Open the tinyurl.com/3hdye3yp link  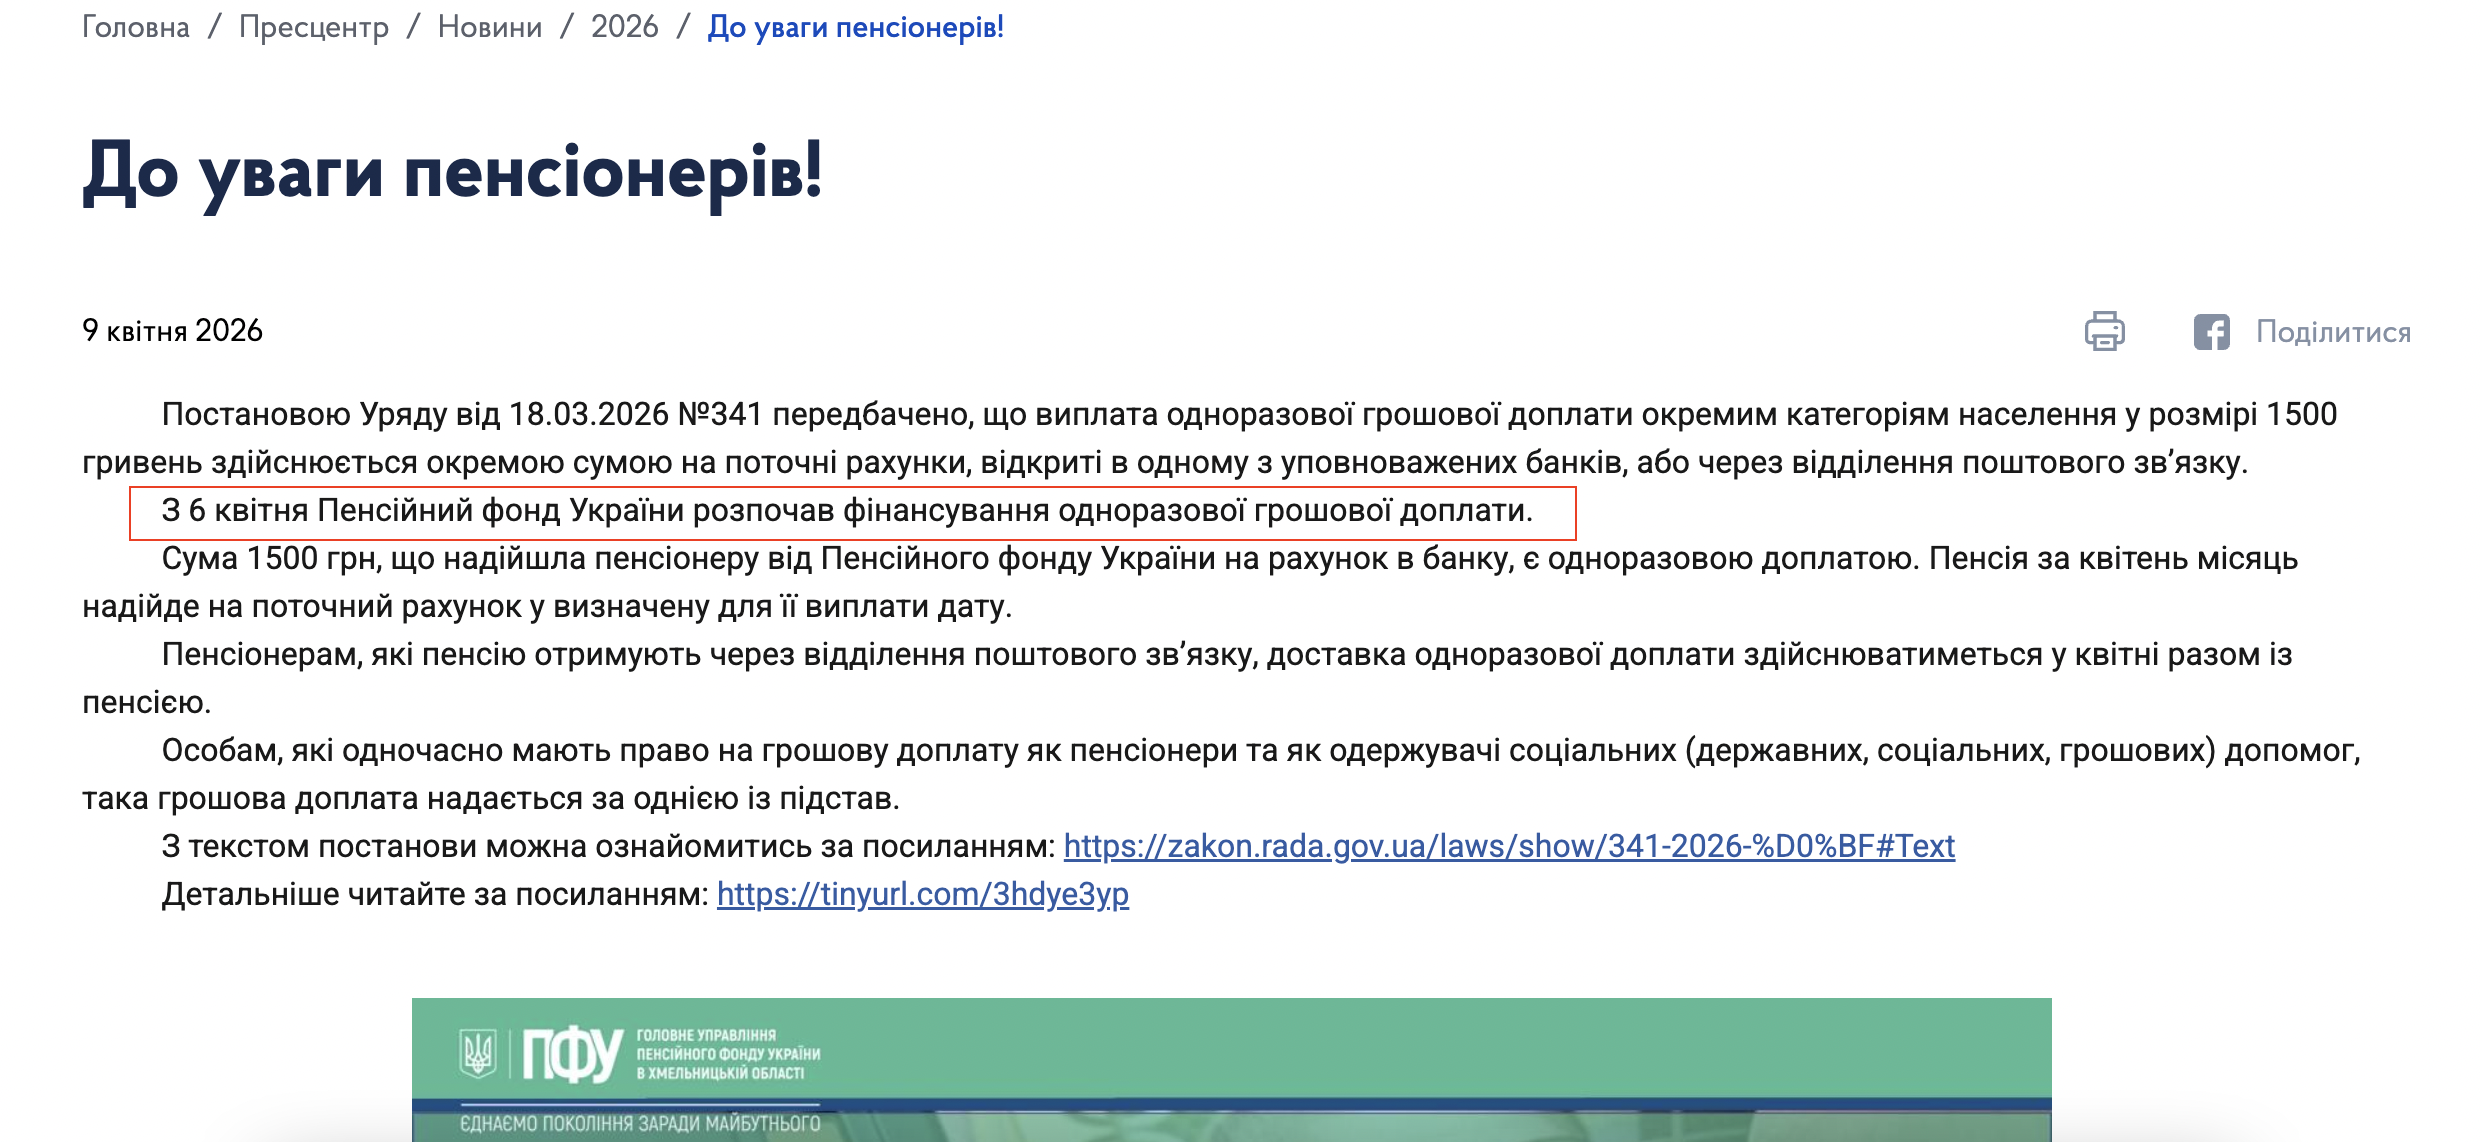click(923, 895)
